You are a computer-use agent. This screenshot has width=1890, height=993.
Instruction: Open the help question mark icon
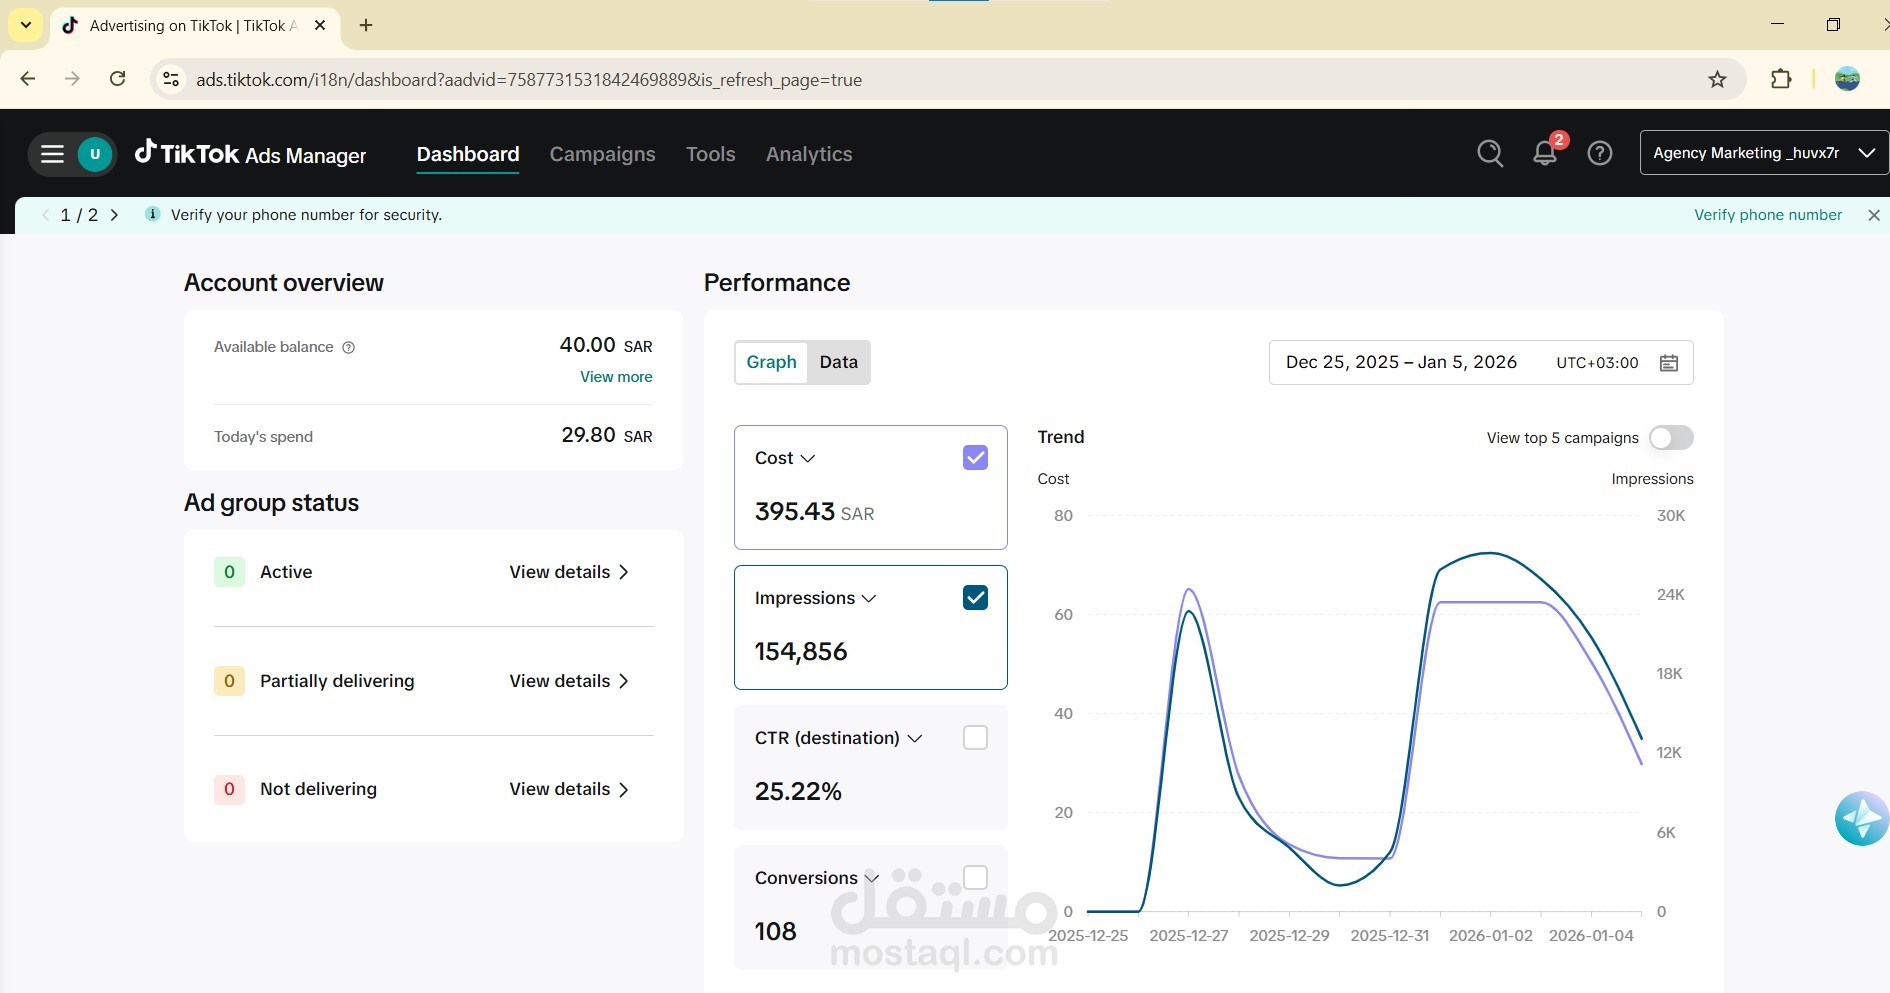[1600, 153]
